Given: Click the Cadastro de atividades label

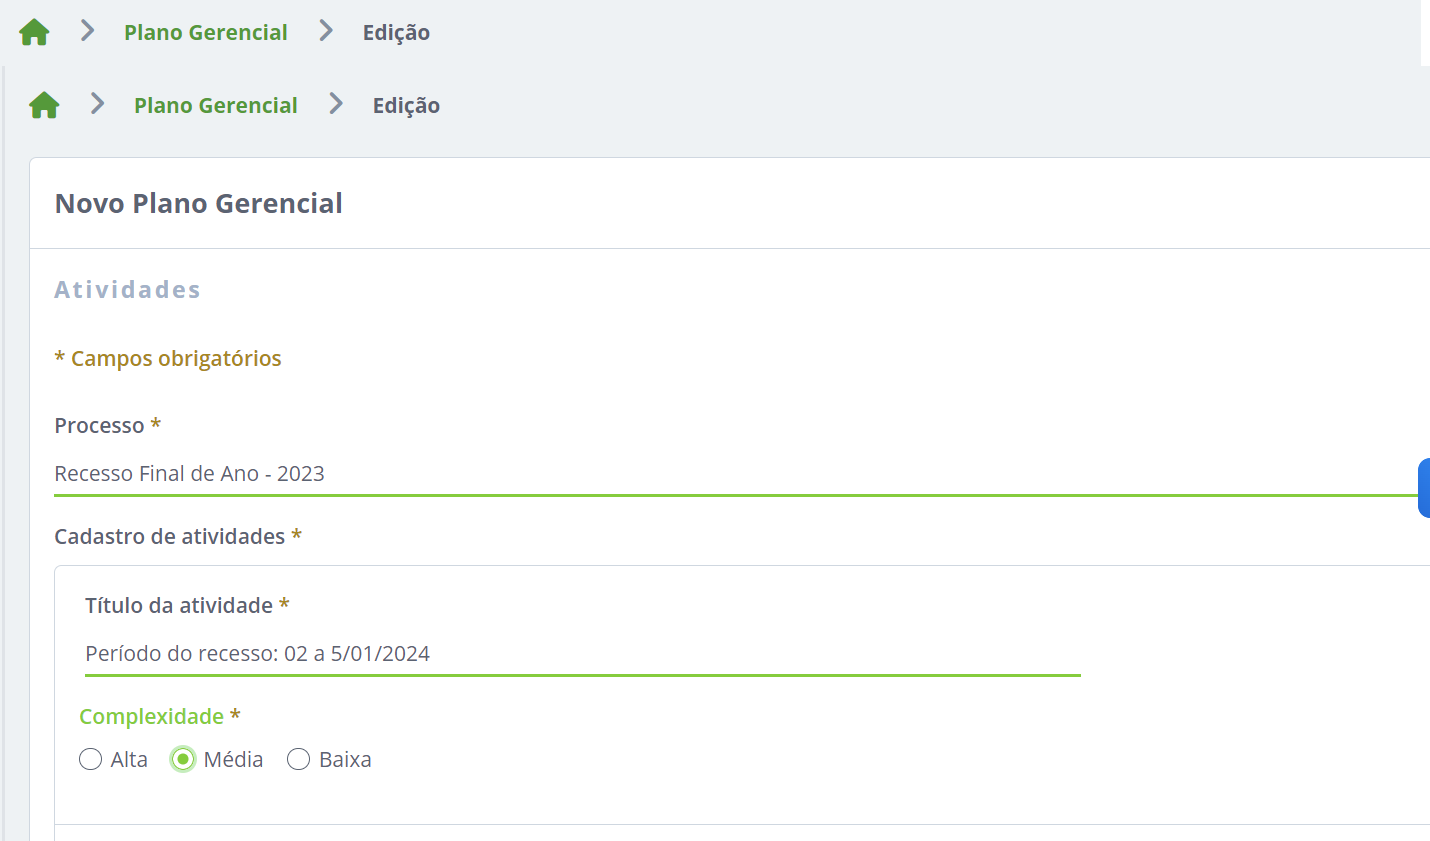Looking at the screenshot, I should coord(169,537).
